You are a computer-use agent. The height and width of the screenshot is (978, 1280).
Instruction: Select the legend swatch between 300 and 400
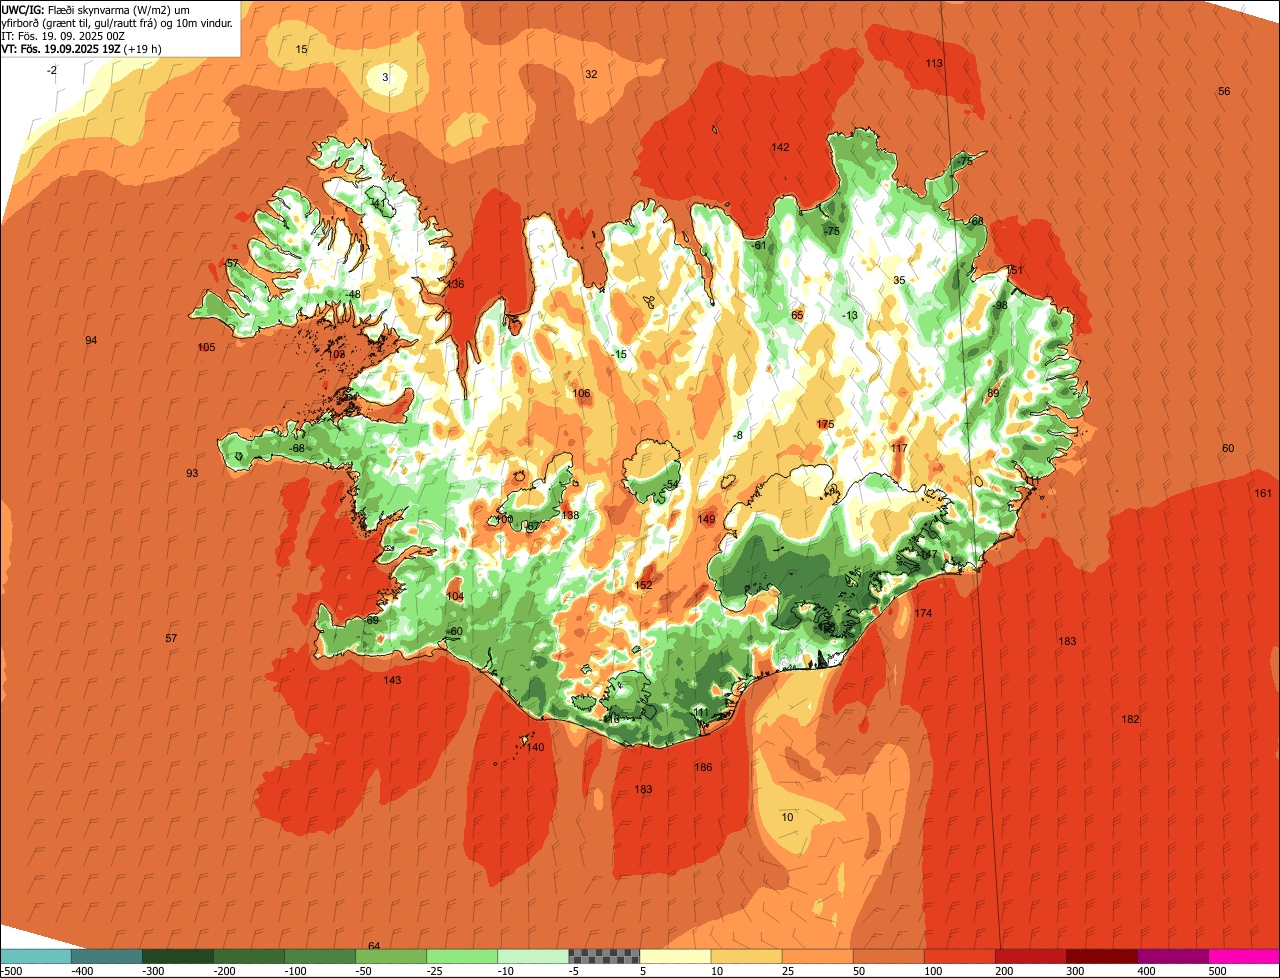click(x=1101, y=956)
